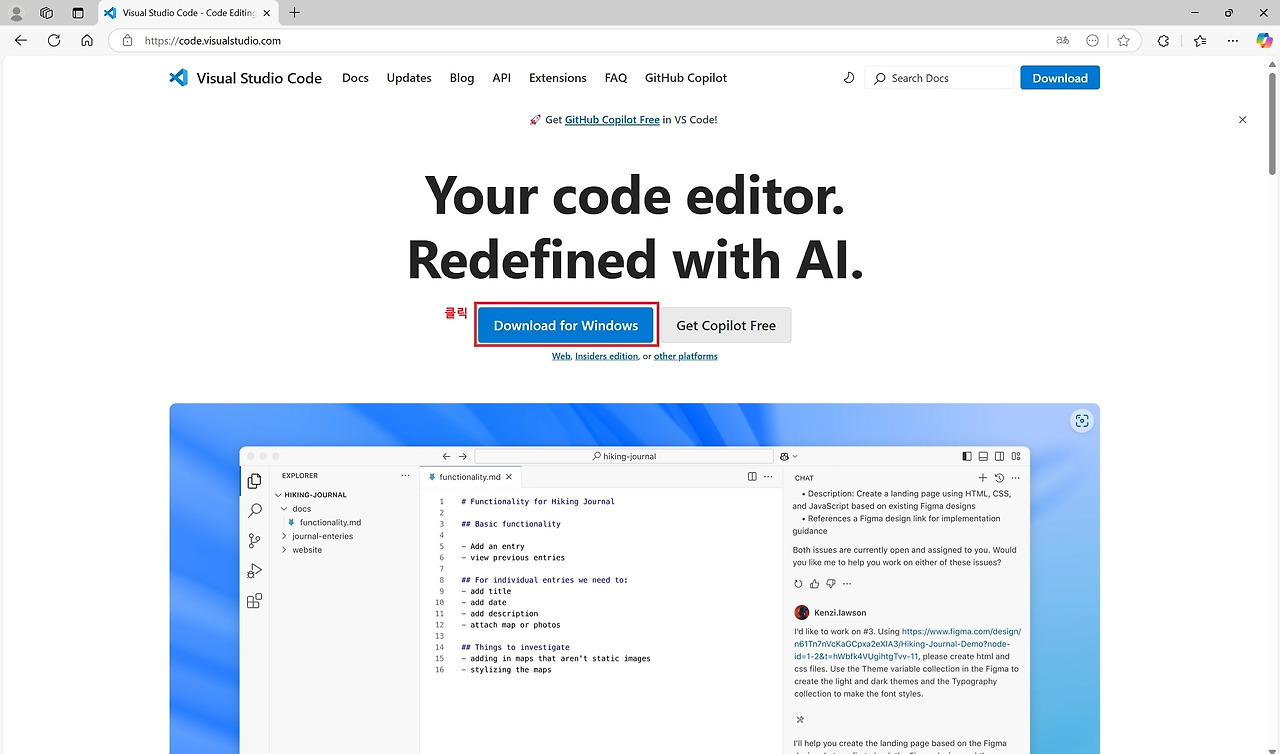1280x754 pixels.
Task: Open Source Control in the preview activity bar
Action: tap(255, 541)
